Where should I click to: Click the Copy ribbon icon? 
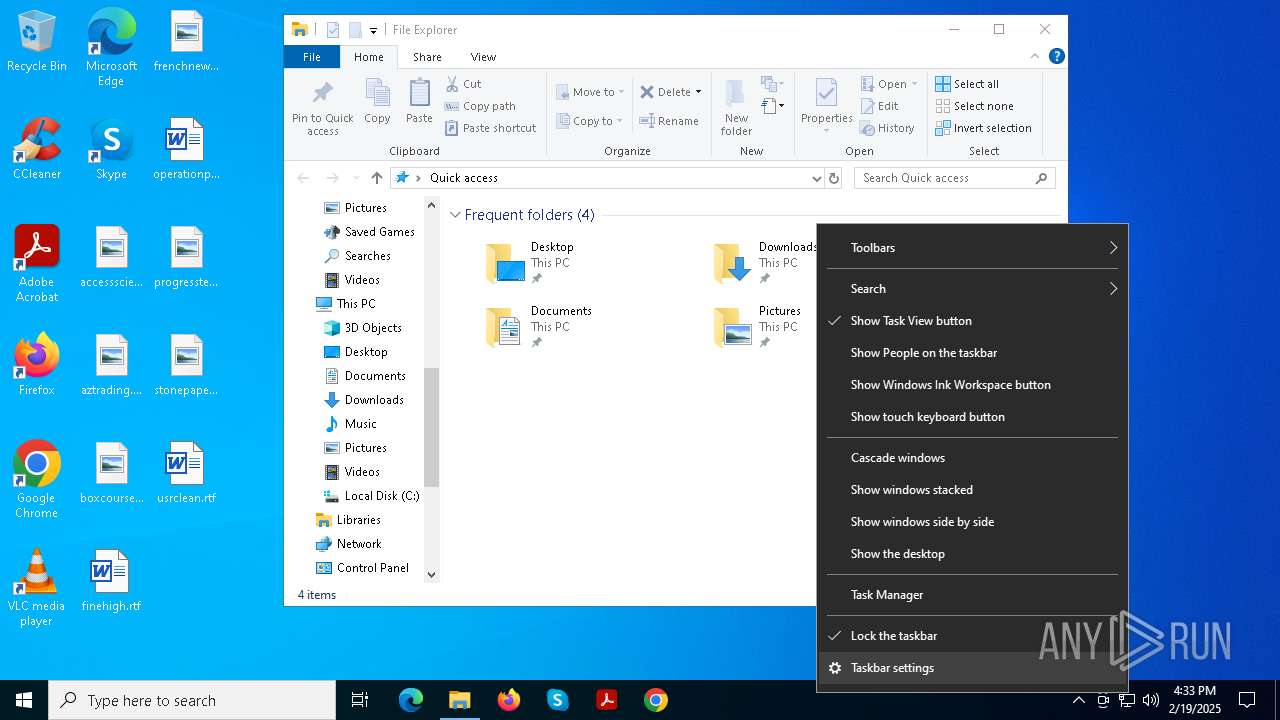pyautogui.click(x=377, y=101)
